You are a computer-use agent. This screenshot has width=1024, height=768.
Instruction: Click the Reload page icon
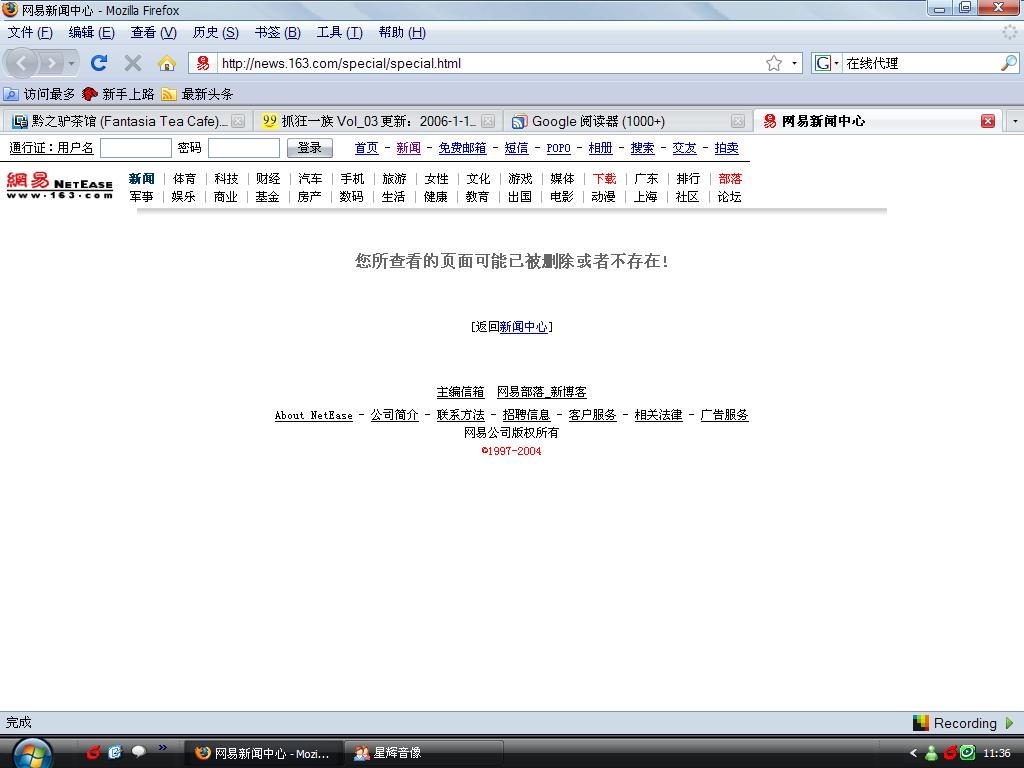(98, 63)
